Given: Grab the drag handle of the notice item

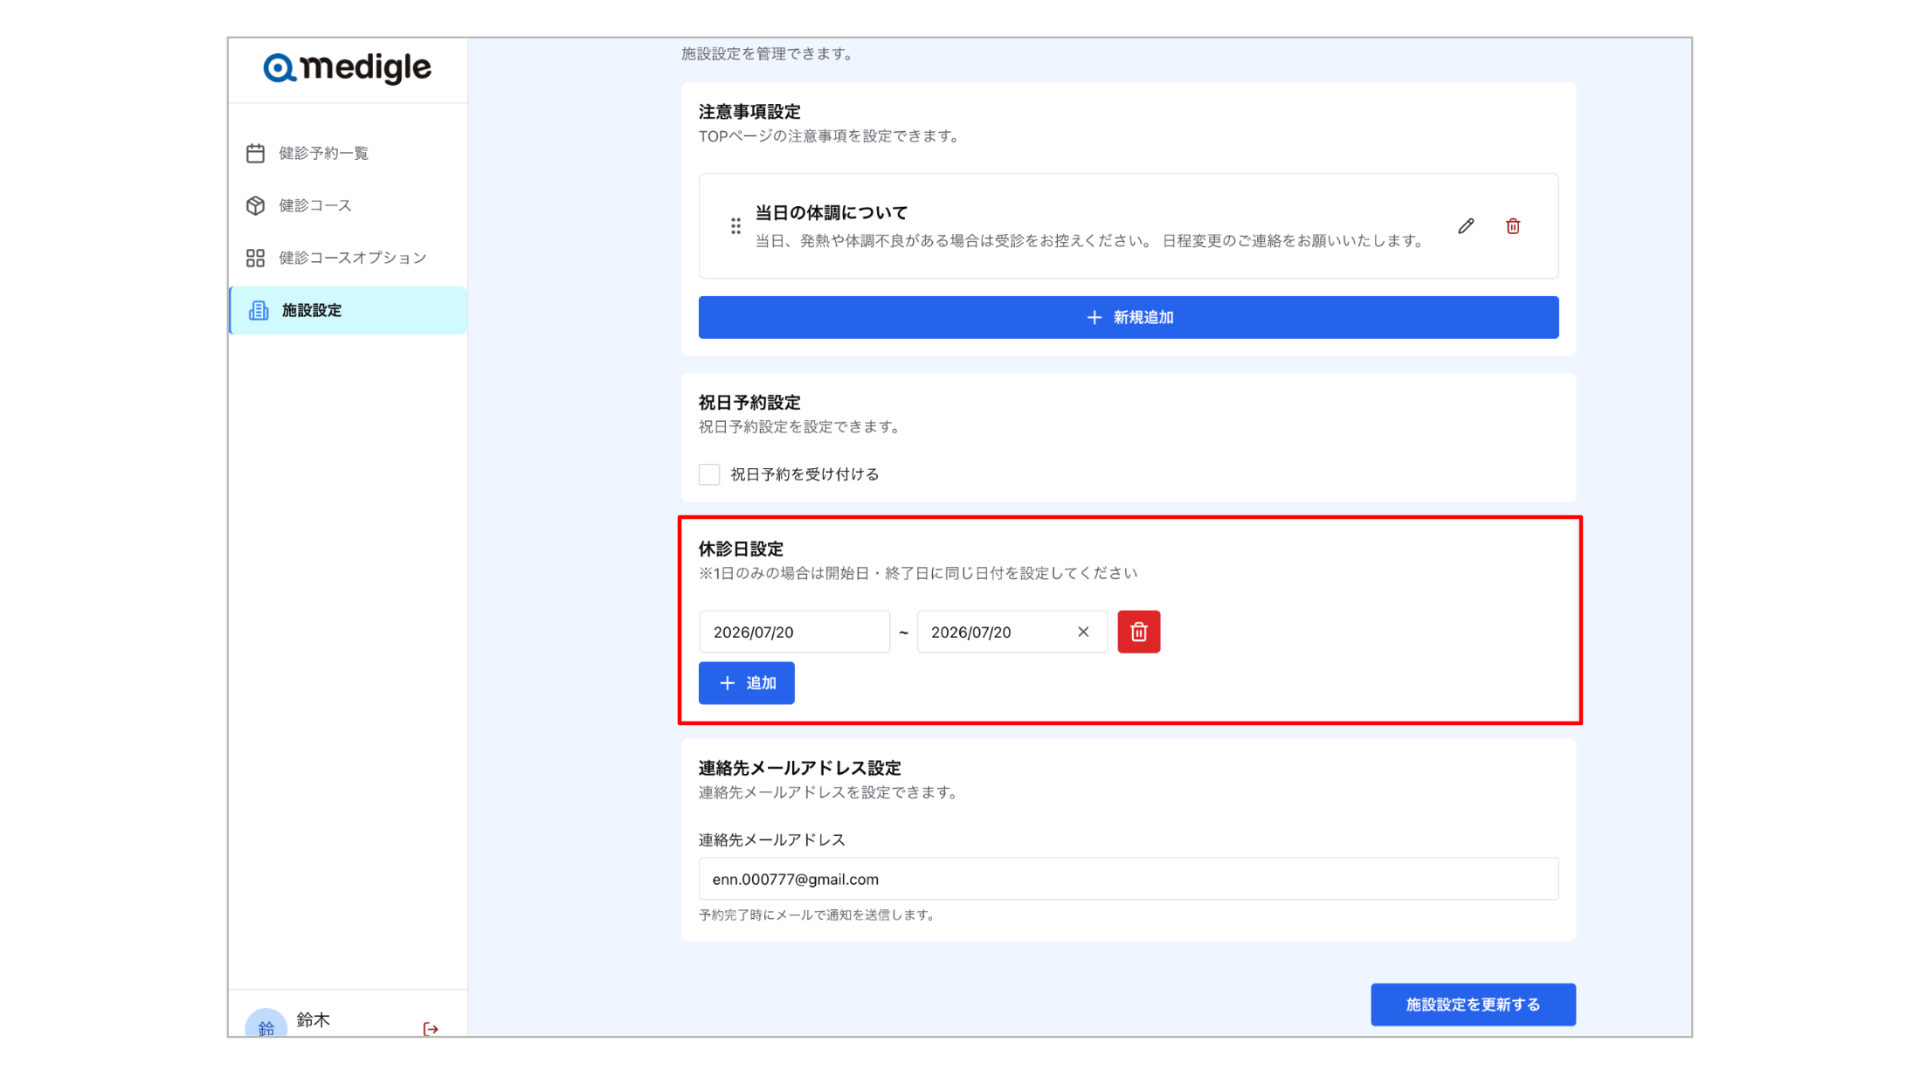Looking at the screenshot, I should (736, 226).
